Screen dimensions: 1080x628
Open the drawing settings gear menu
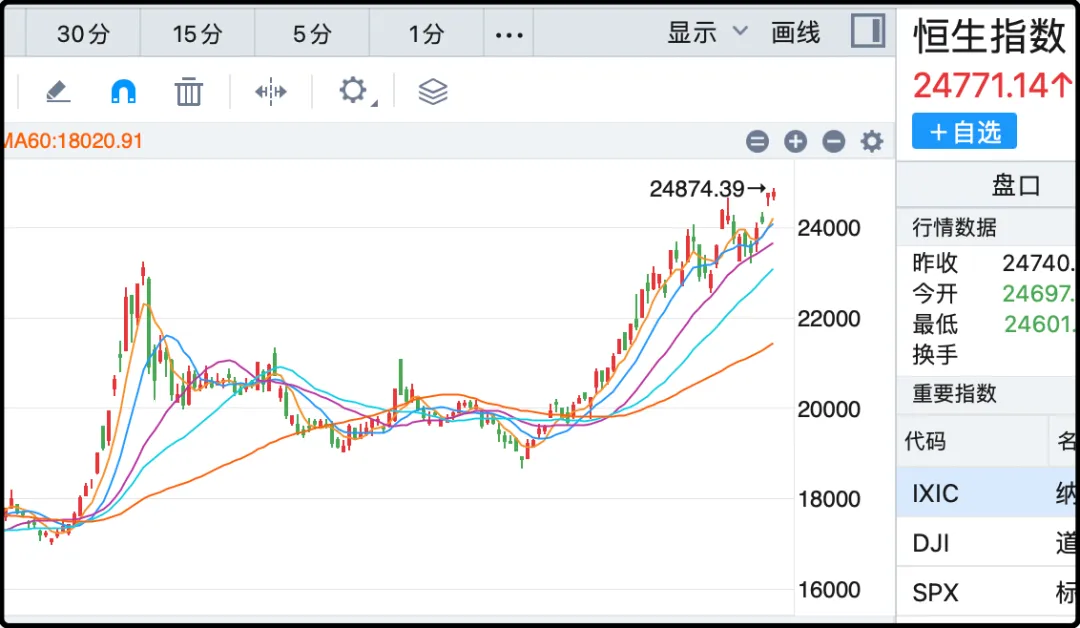(x=352, y=91)
